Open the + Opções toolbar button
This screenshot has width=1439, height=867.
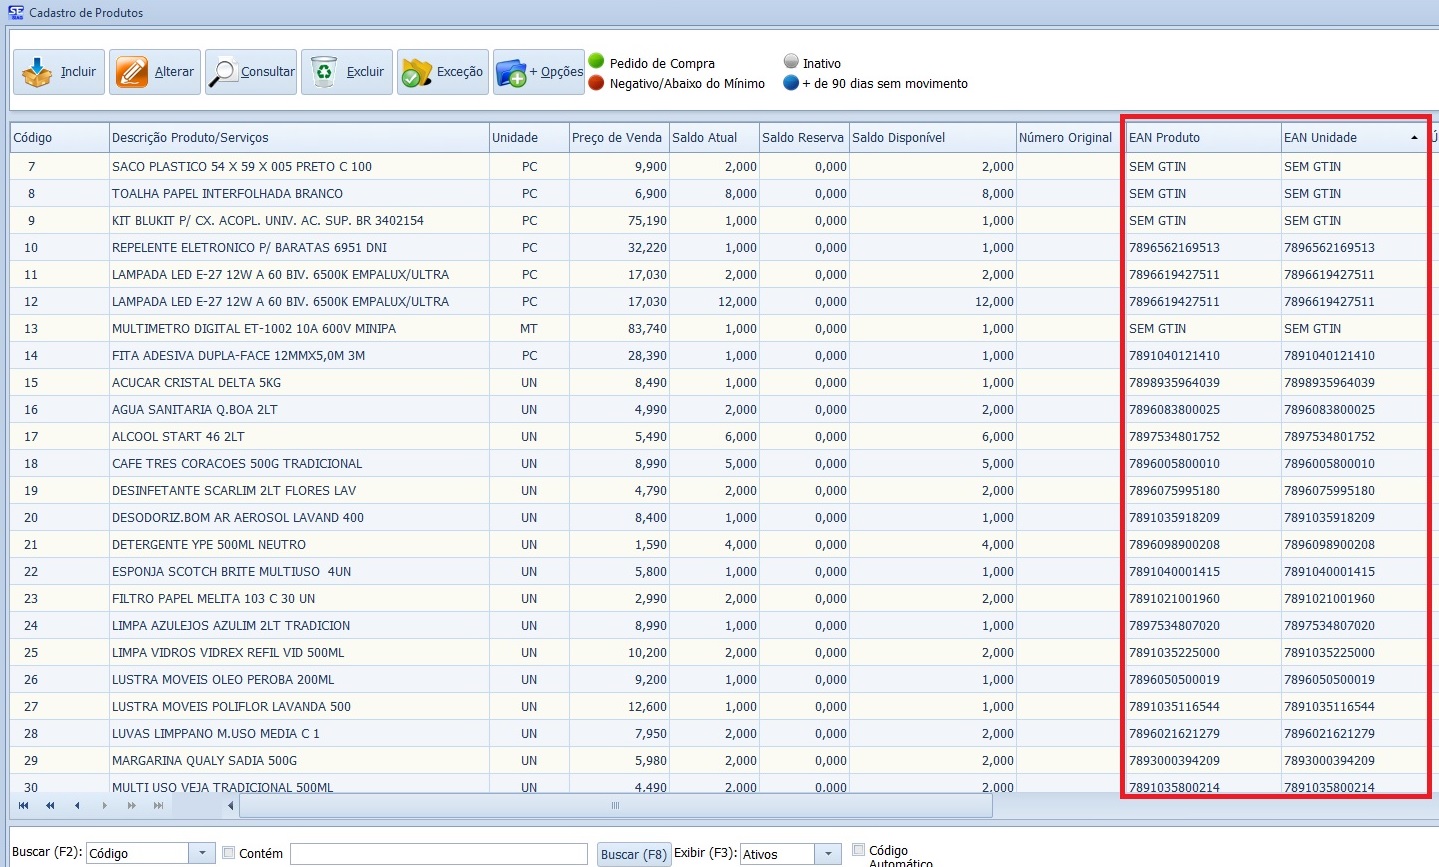pos(539,72)
